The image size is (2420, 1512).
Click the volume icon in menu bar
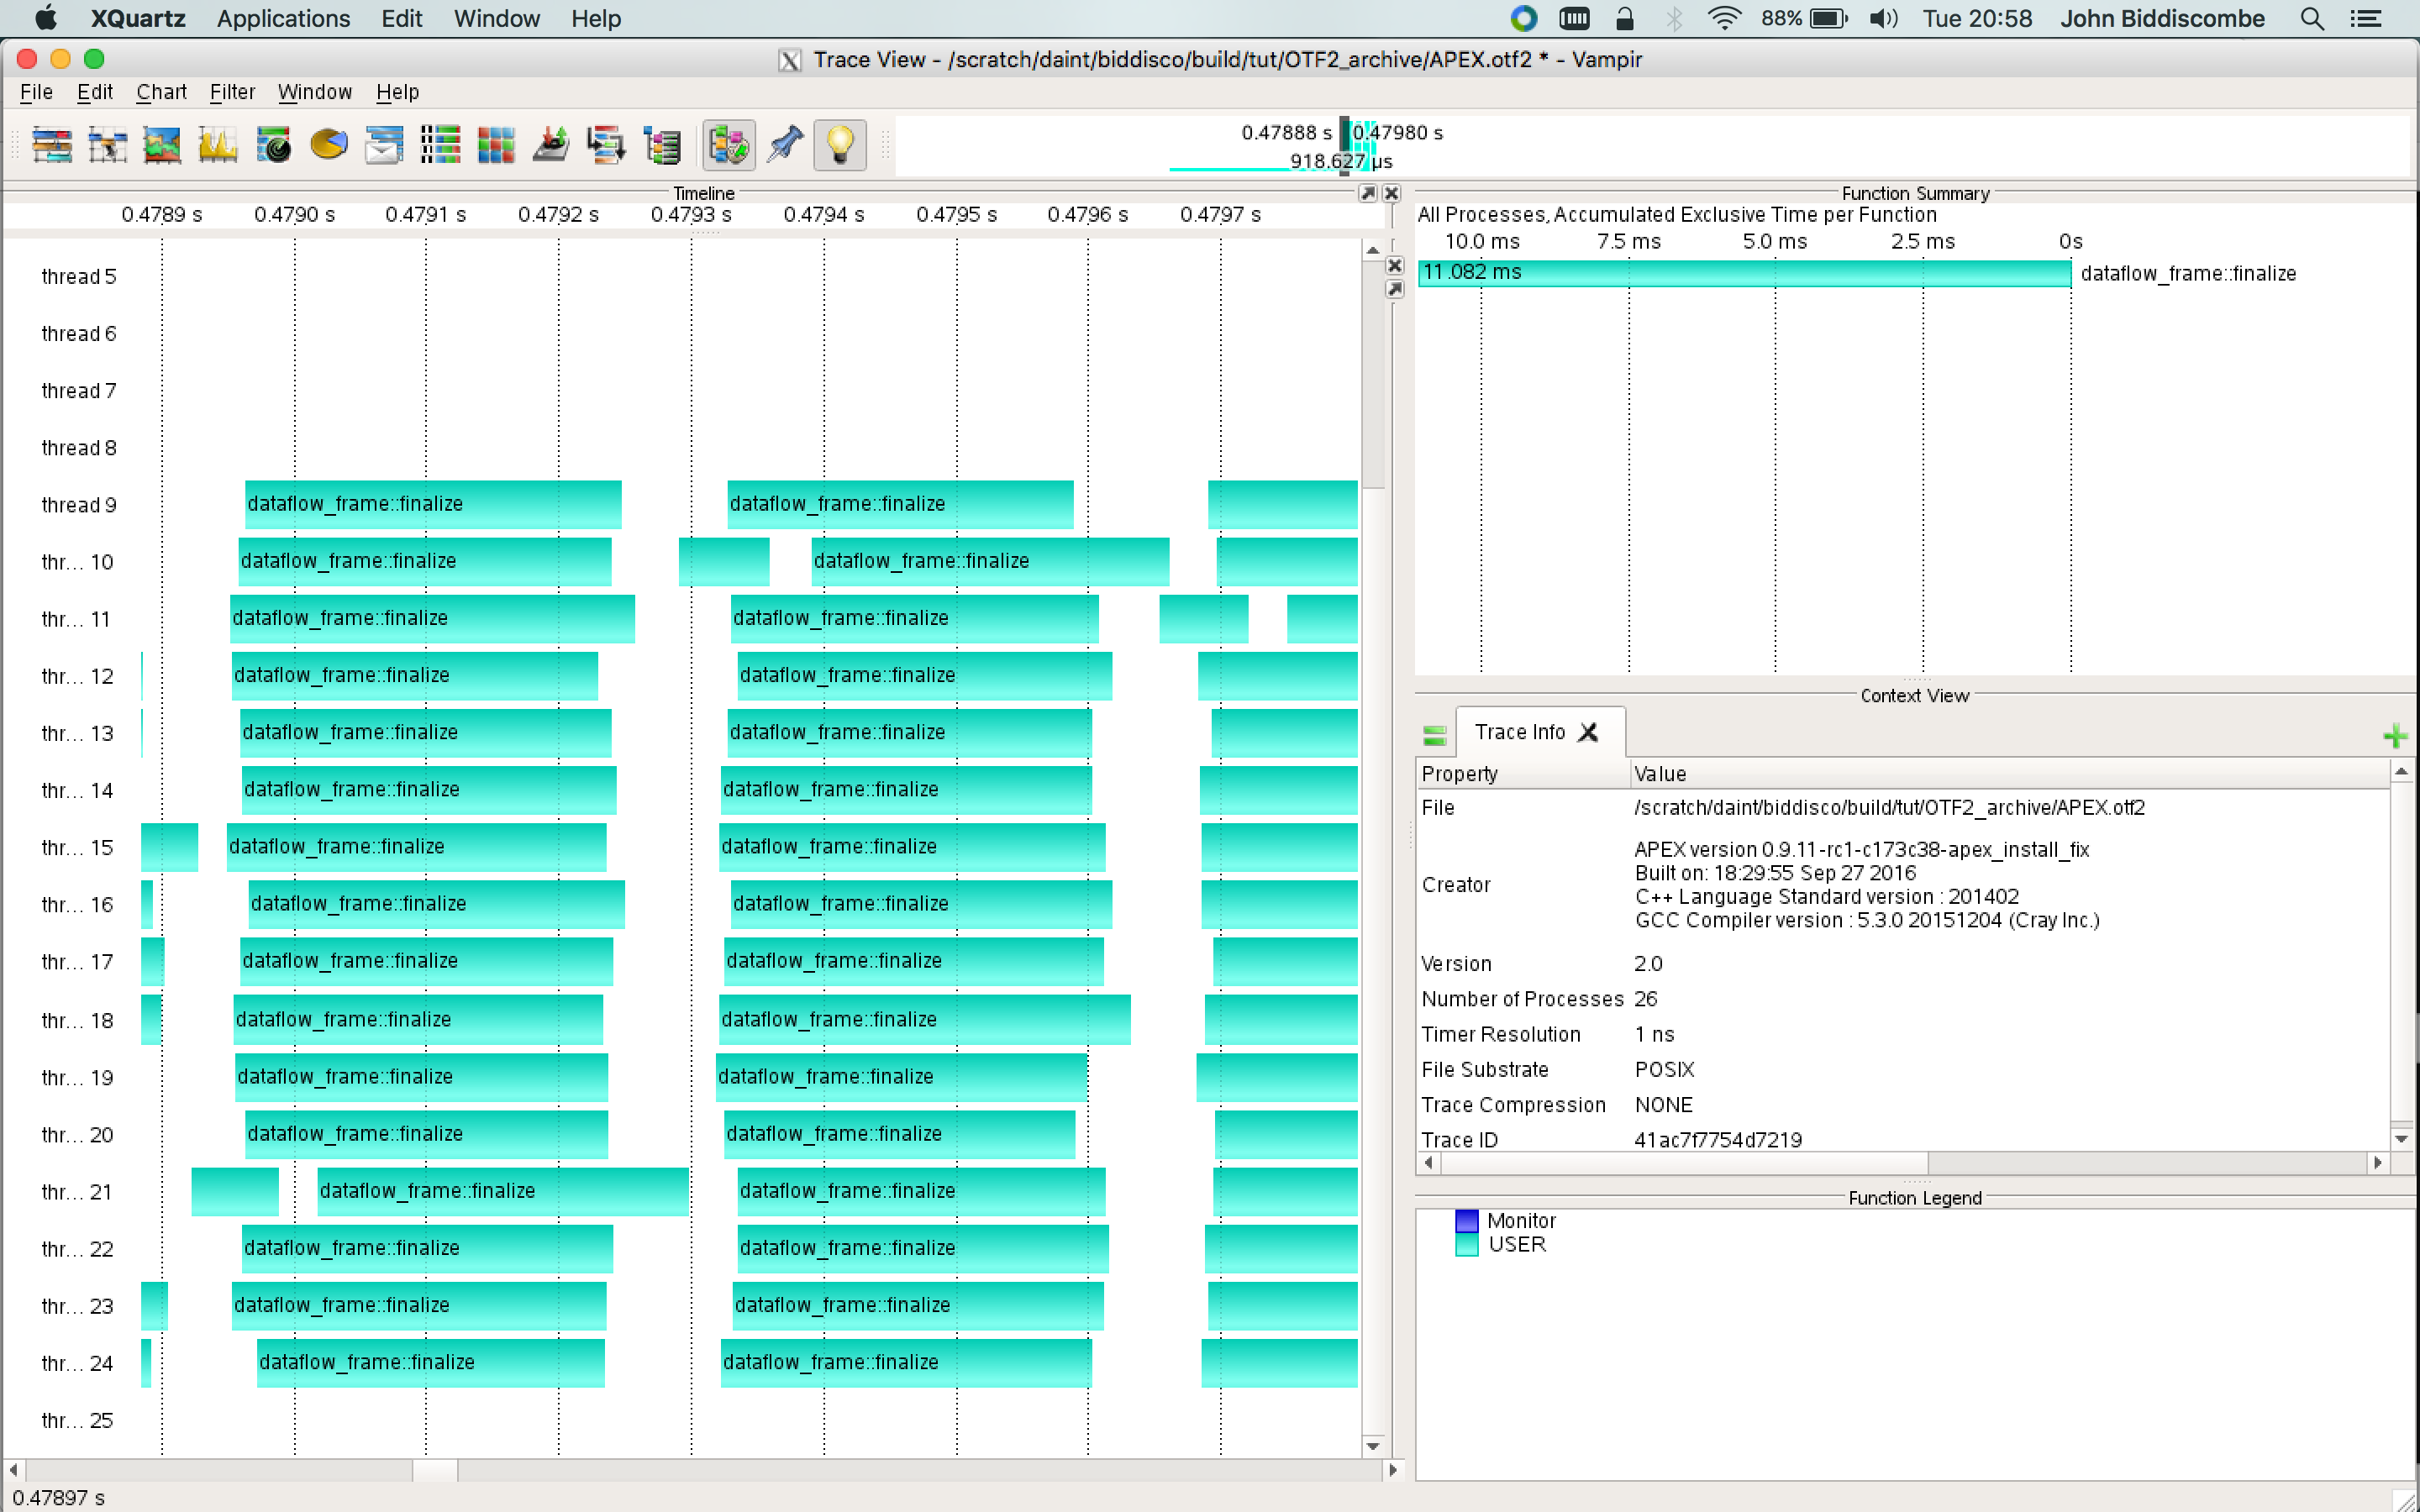1883,18
